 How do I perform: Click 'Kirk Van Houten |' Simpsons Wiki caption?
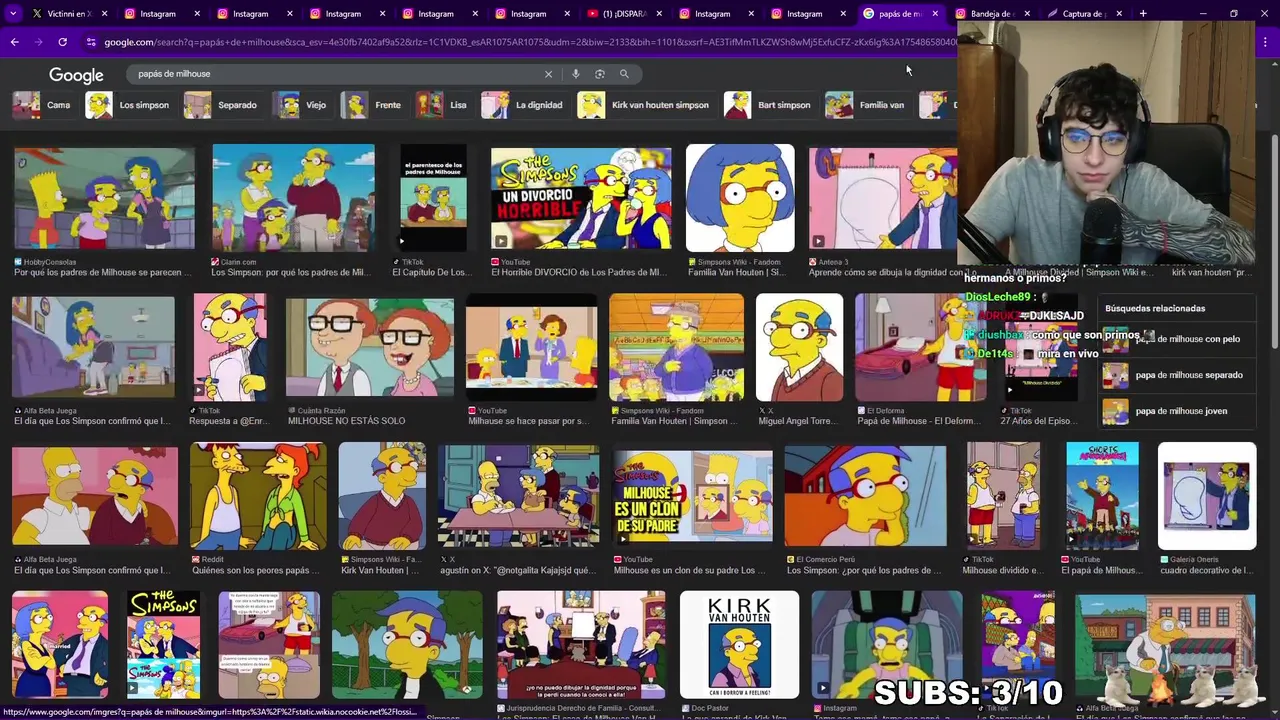(380, 570)
